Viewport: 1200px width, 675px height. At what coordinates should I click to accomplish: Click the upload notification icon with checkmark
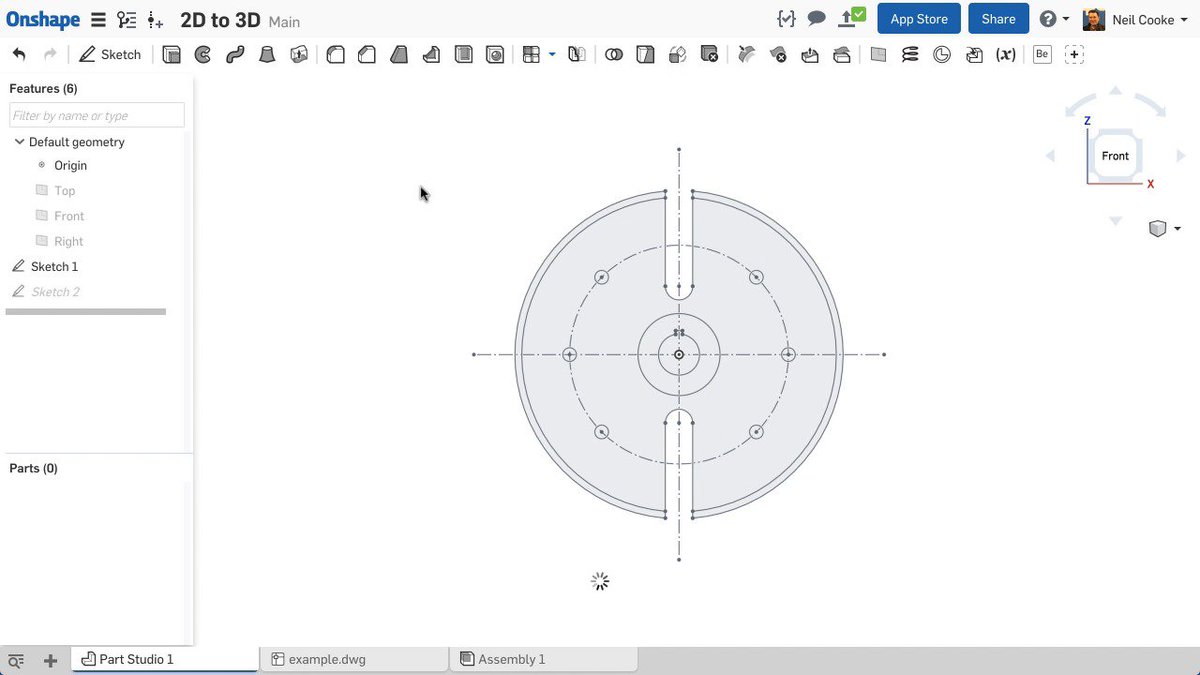point(851,18)
